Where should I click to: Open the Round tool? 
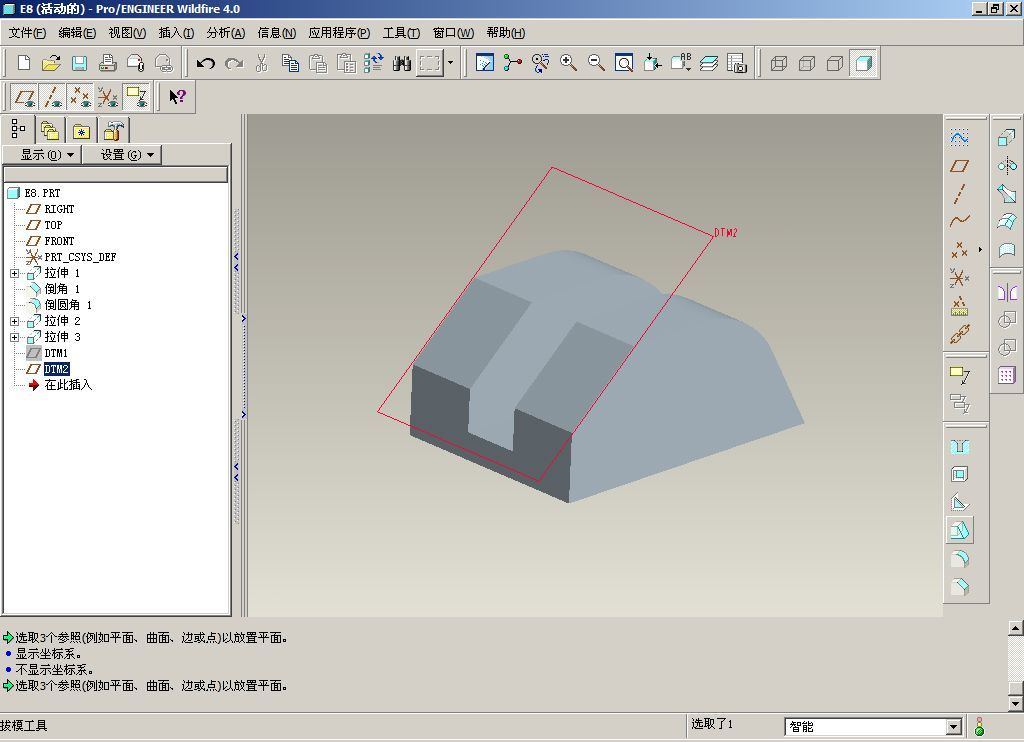[x=959, y=558]
